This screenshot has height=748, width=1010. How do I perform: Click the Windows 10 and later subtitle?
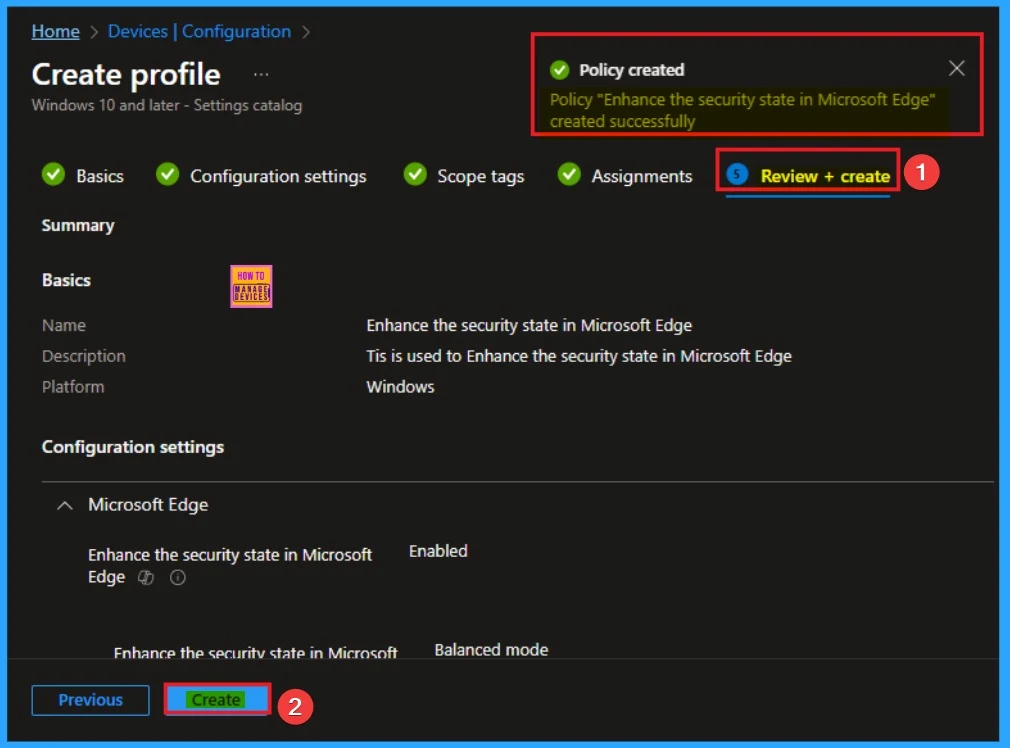pyautogui.click(x=167, y=105)
